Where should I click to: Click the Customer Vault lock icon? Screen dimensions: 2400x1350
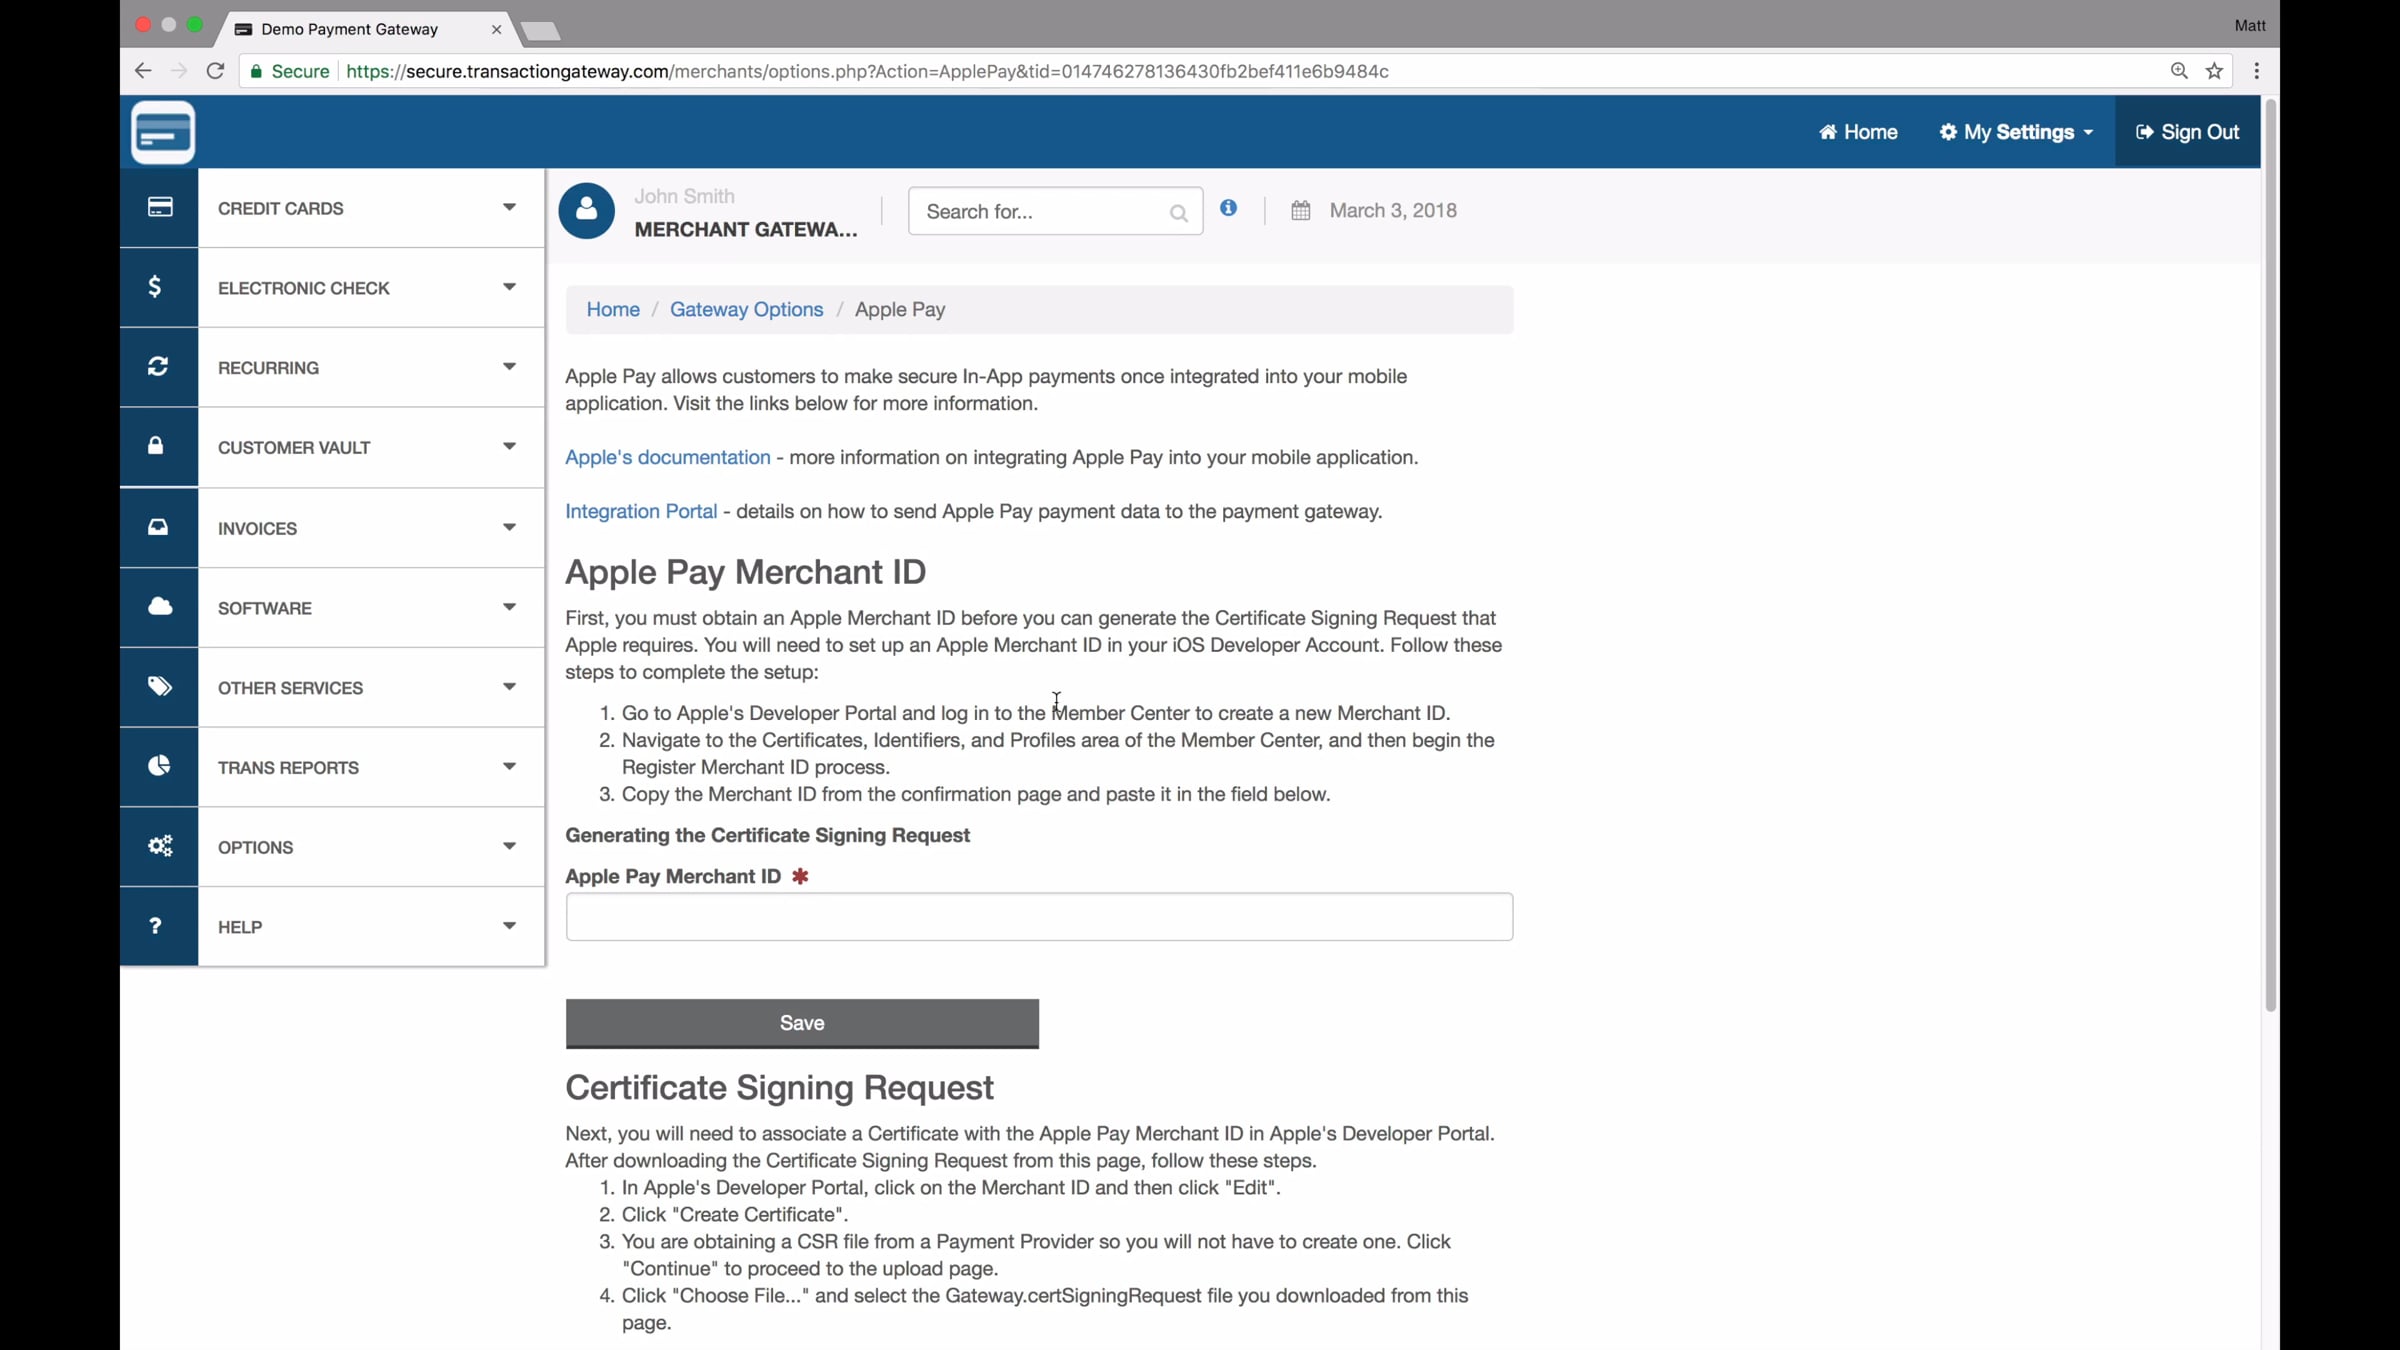point(155,446)
